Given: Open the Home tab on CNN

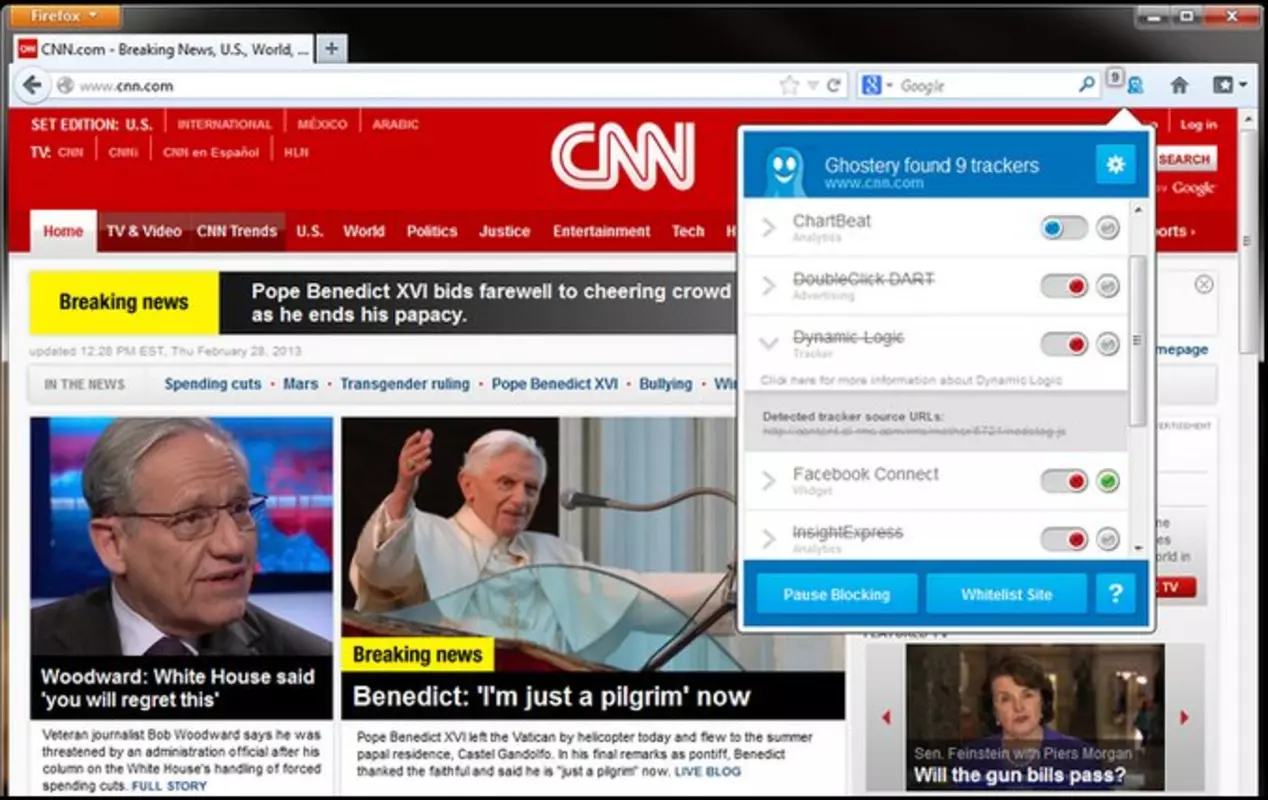Looking at the screenshot, I should pyautogui.click(x=63, y=231).
